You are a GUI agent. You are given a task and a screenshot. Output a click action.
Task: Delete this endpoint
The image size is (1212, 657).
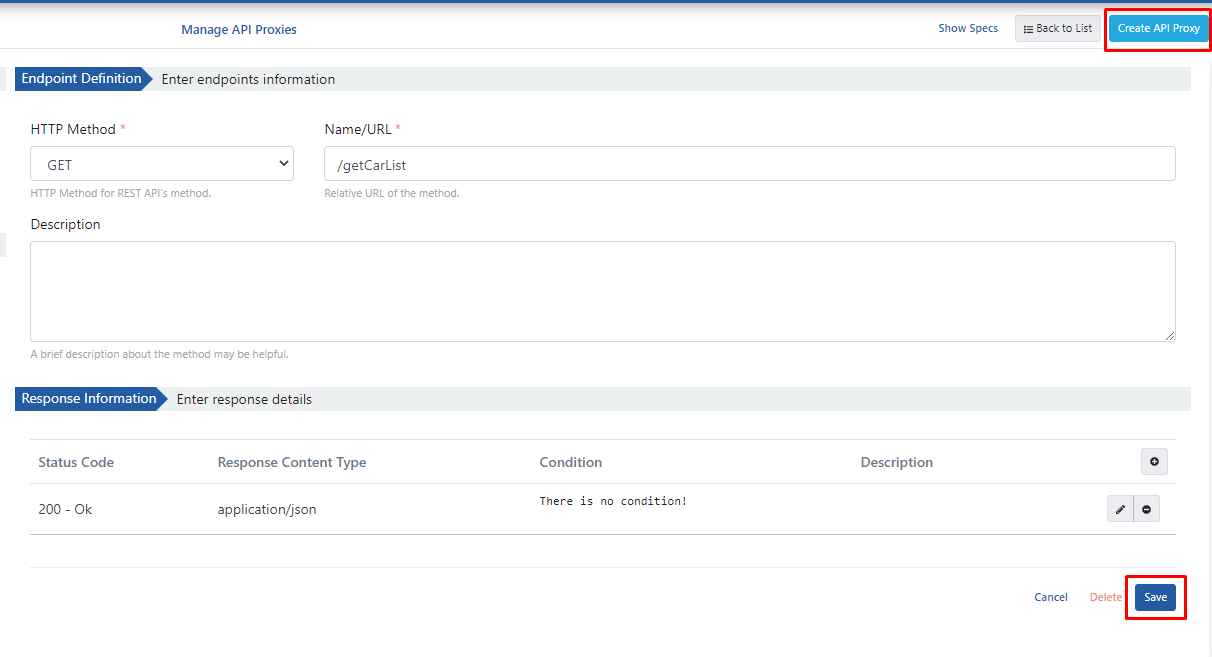[x=1106, y=597]
